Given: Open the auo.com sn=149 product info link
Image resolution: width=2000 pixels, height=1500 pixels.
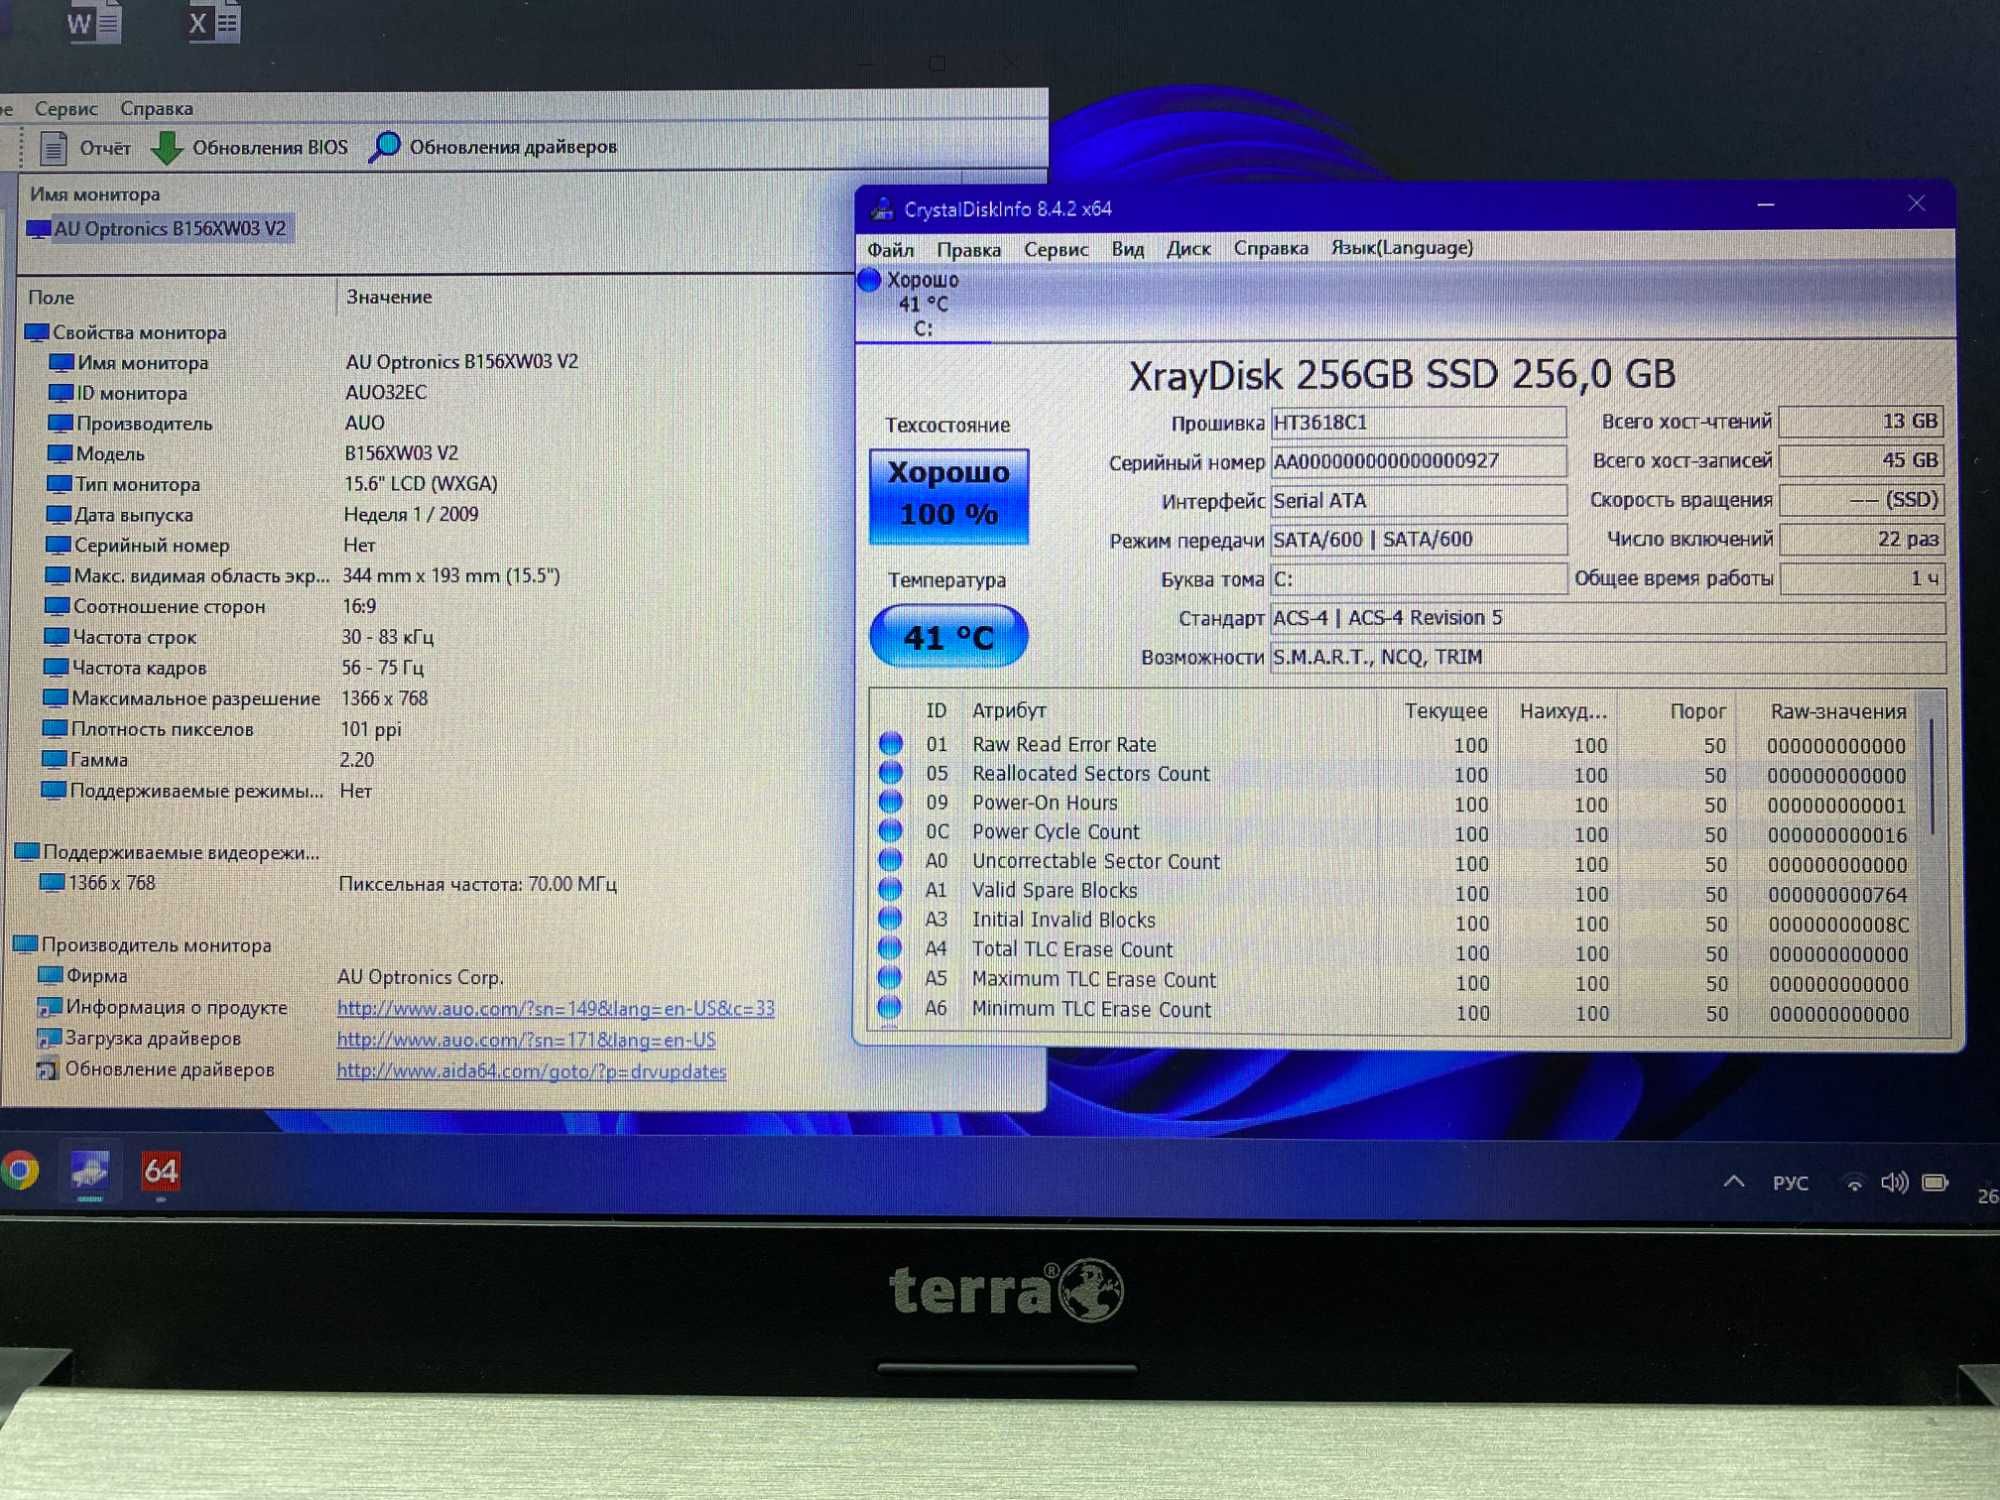Looking at the screenshot, I should (555, 1009).
